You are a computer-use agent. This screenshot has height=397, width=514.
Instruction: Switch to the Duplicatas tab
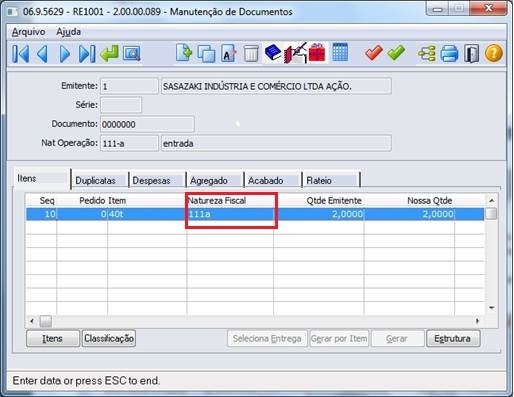click(x=100, y=180)
